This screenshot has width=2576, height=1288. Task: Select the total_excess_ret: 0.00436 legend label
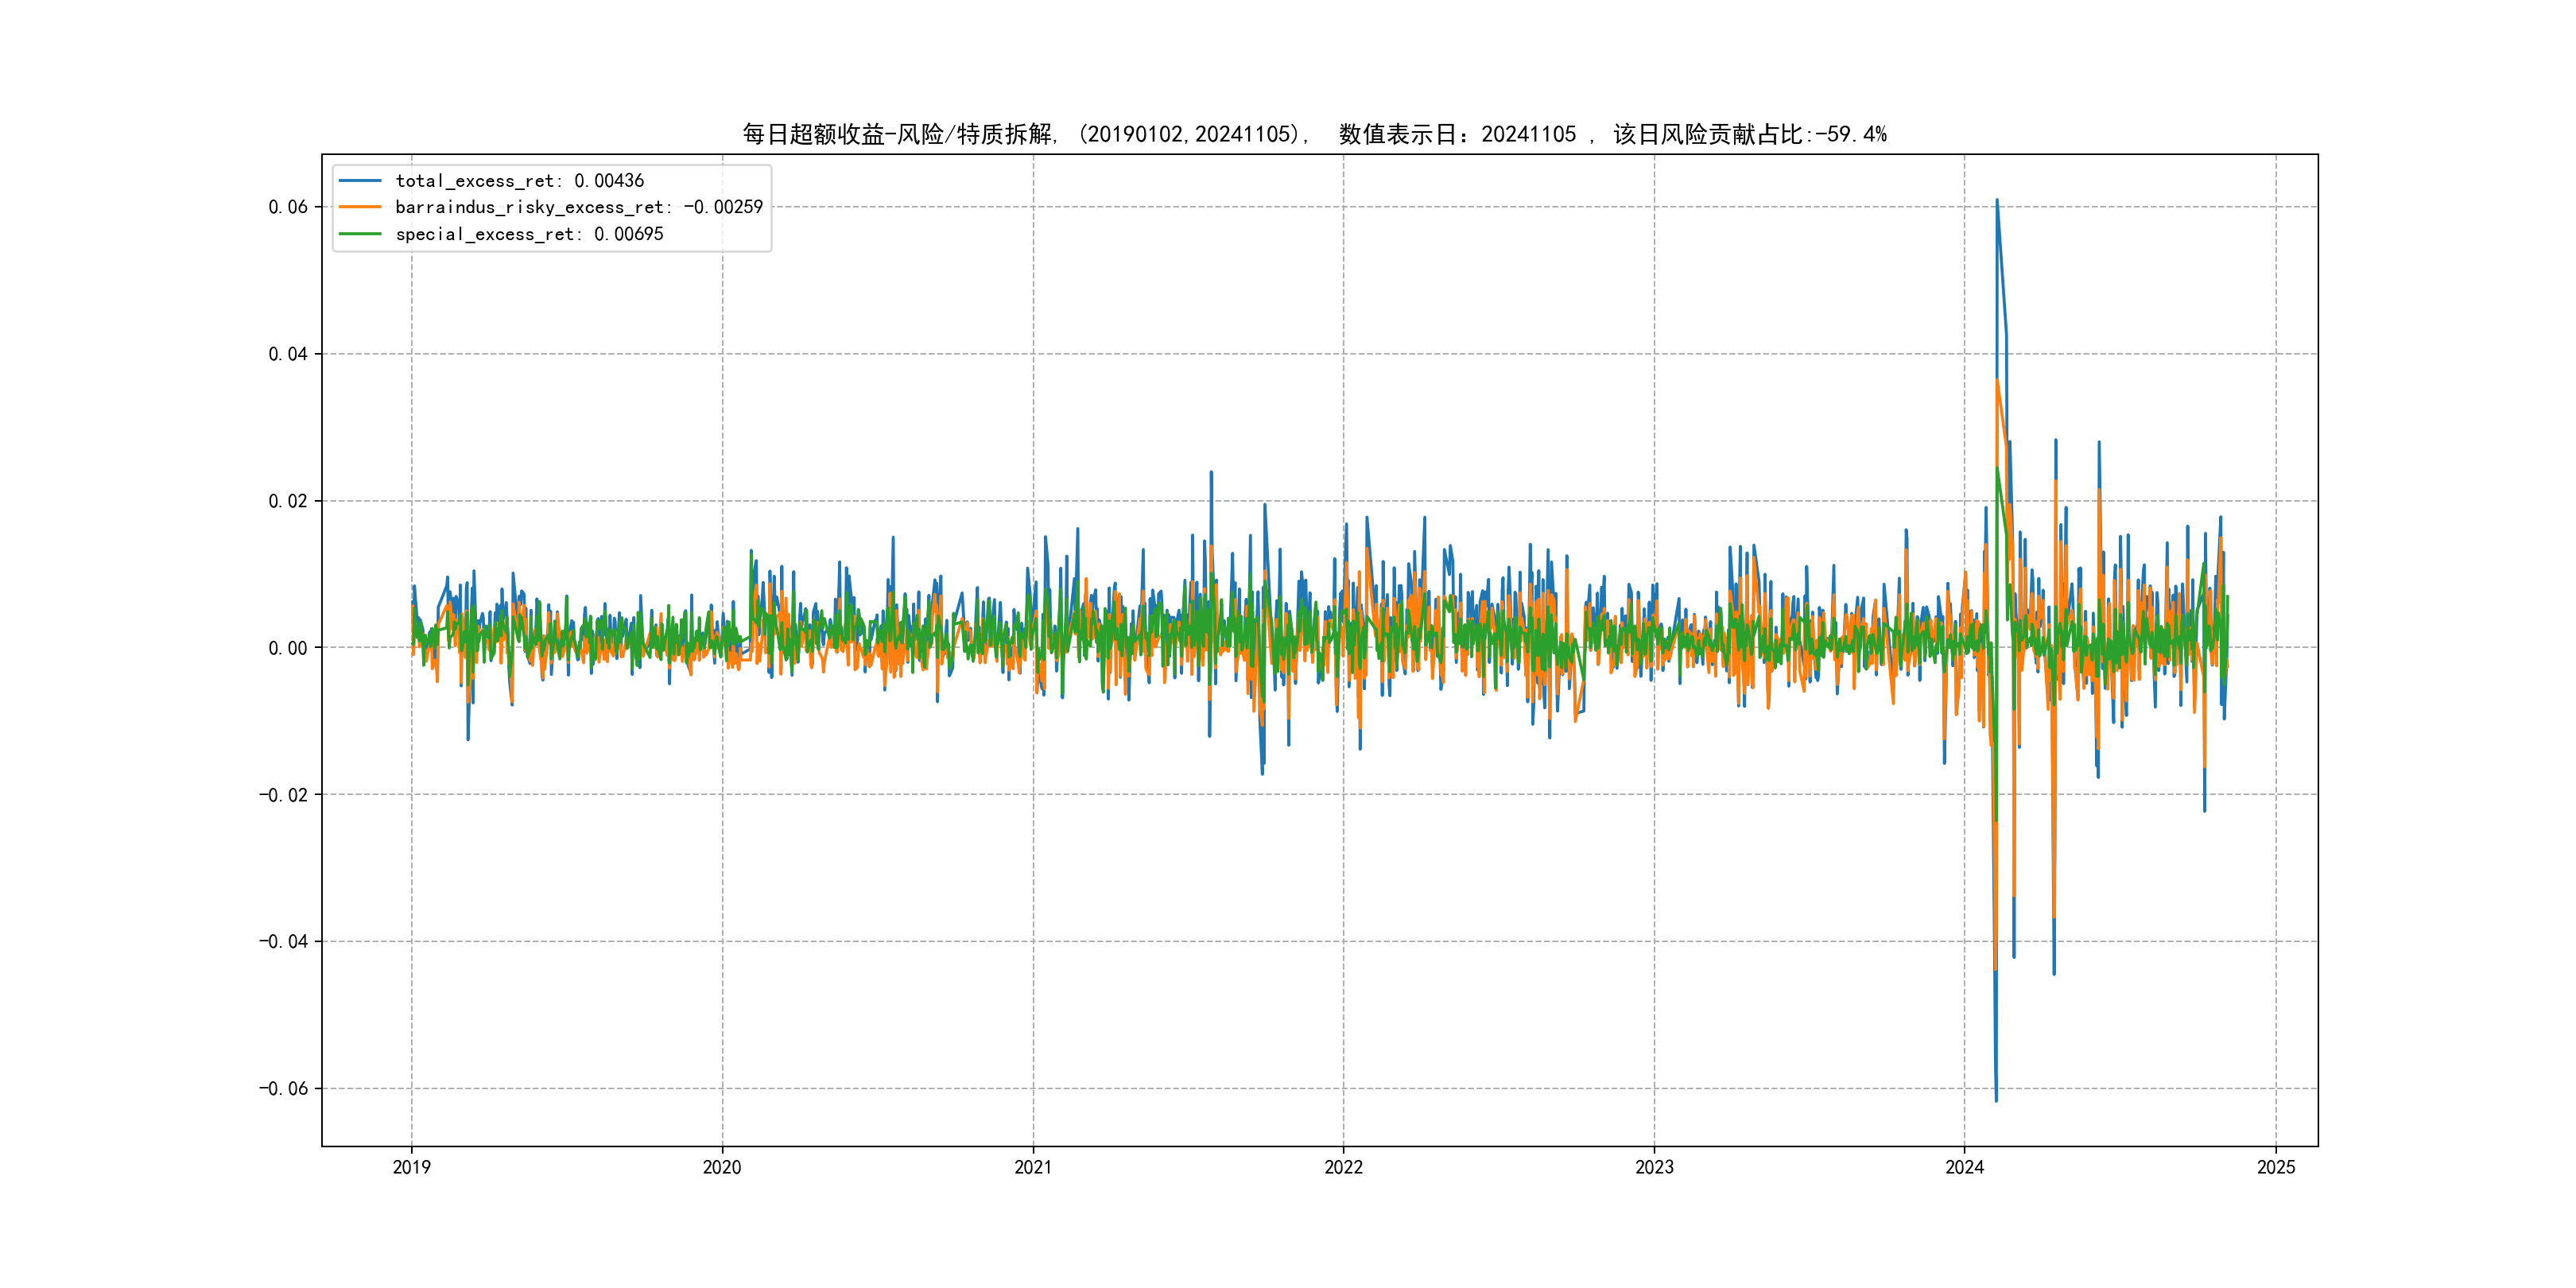[519, 181]
